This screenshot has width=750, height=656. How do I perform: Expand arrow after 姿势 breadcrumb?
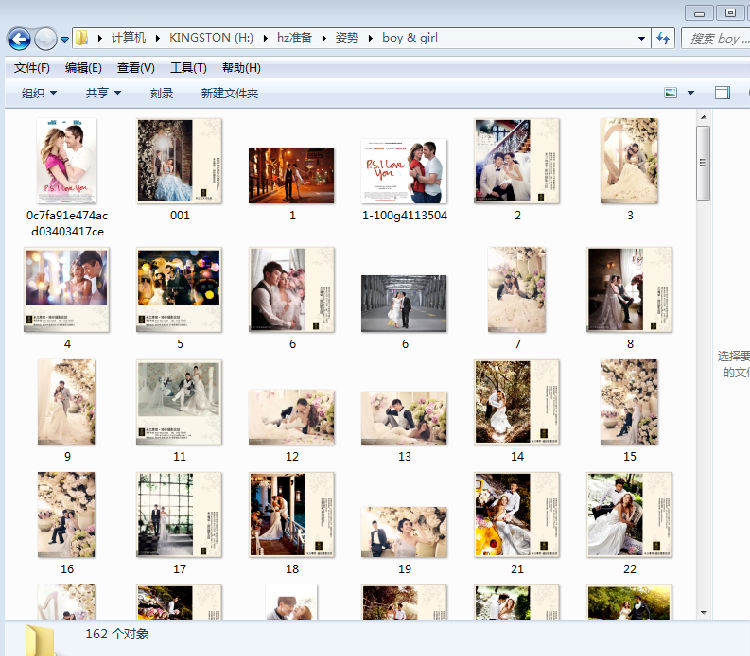tap(371, 38)
